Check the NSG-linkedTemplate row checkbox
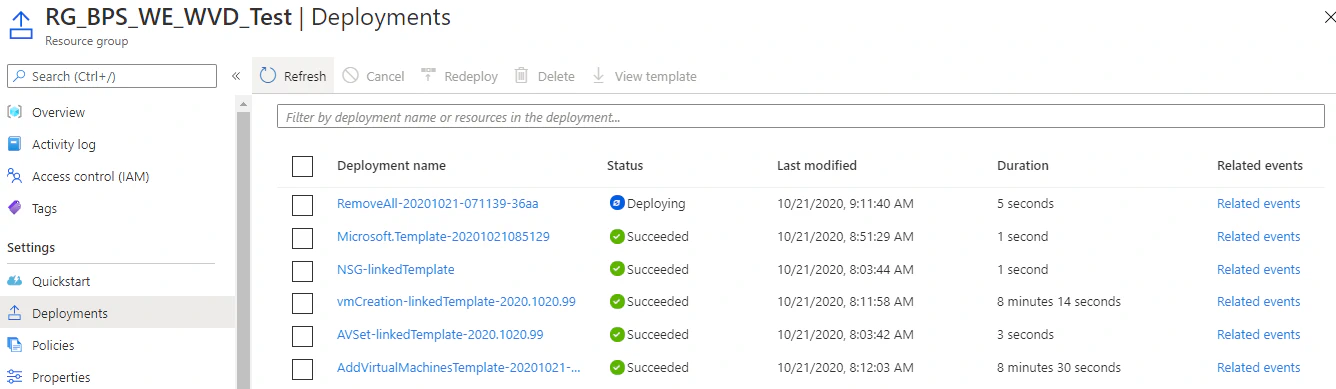The height and width of the screenshot is (389, 1336). (303, 270)
